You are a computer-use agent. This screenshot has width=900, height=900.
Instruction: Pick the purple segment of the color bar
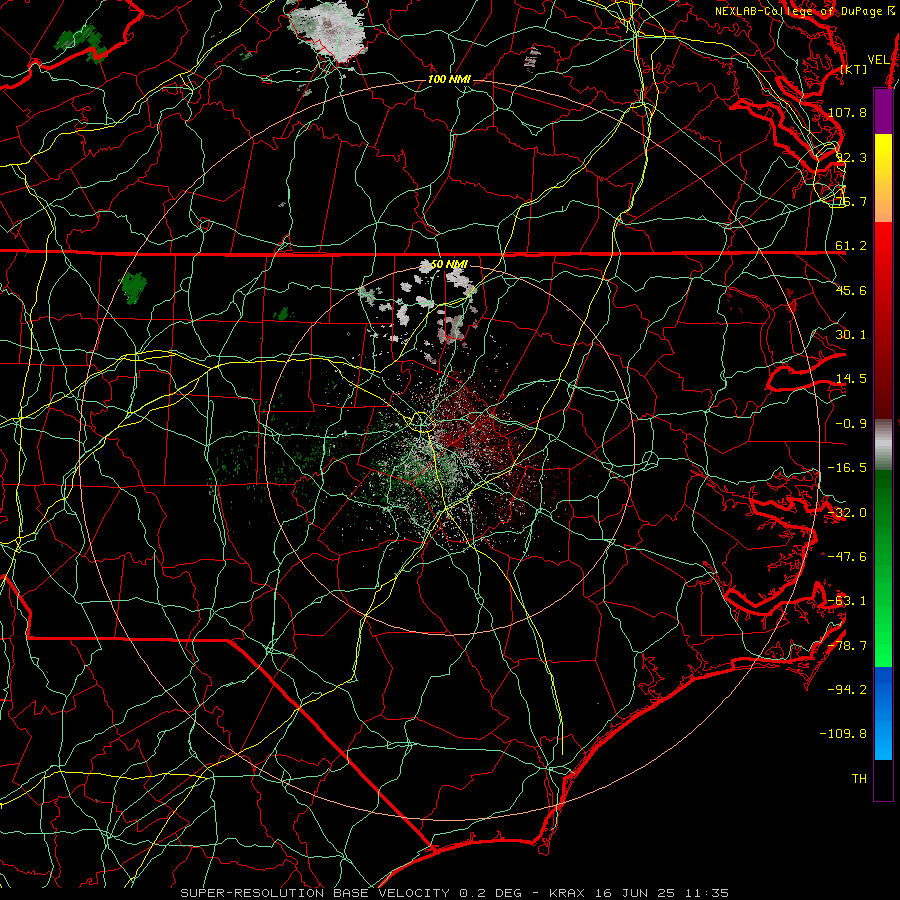883,111
